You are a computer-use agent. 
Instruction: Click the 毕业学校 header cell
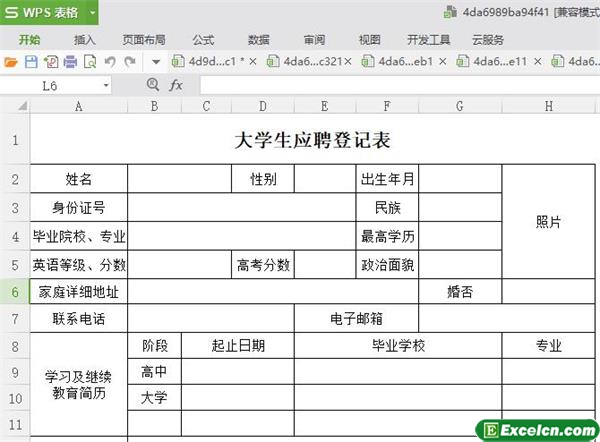click(398, 346)
